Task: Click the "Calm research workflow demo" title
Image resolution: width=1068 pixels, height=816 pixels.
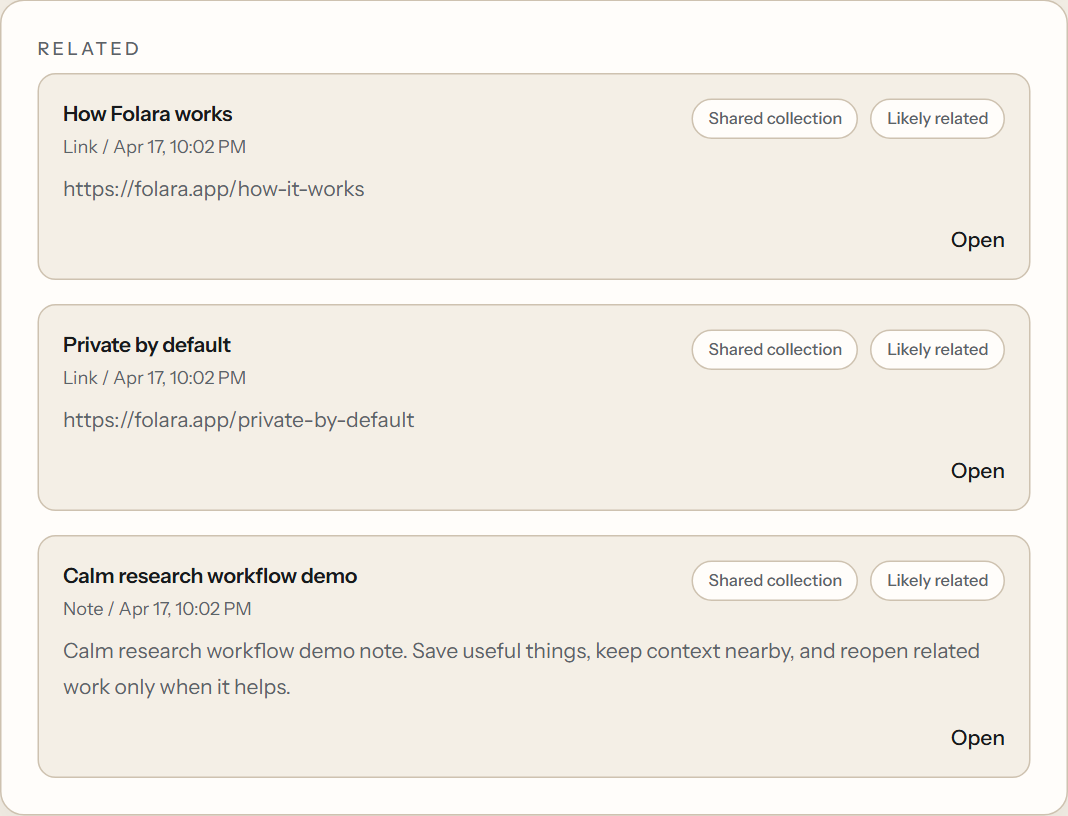Action: pyautogui.click(x=210, y=576)
